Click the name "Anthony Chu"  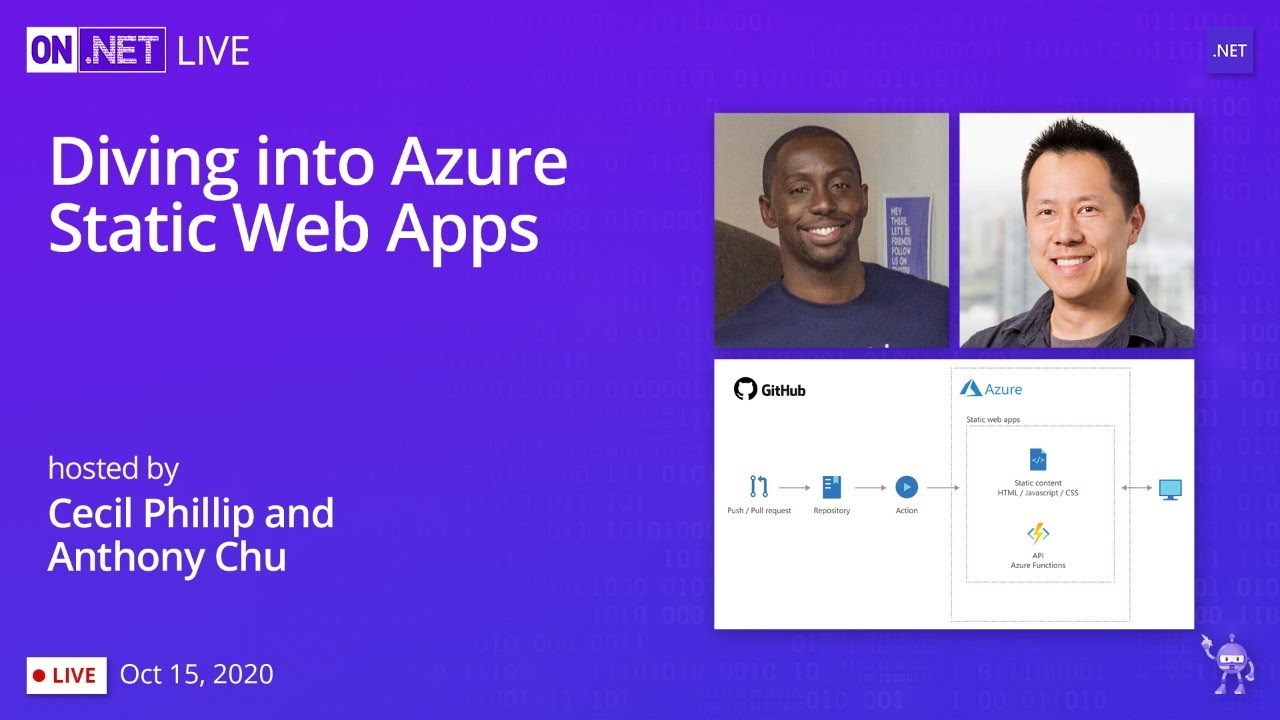coord(167,556)
